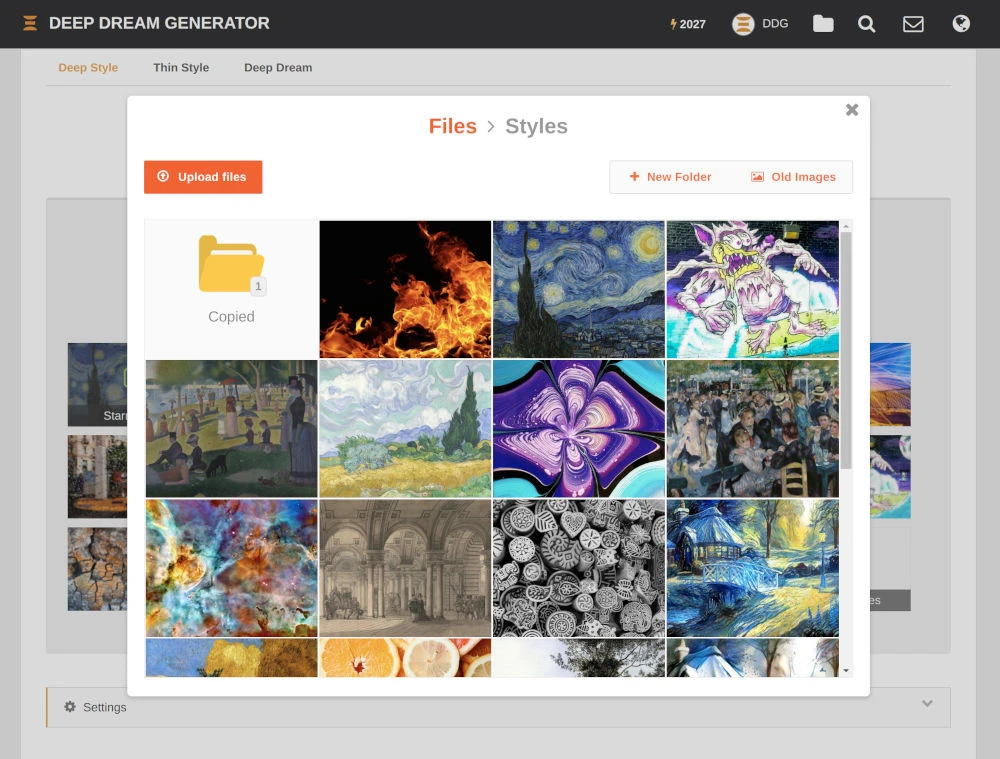1000x759 pixels.
Task: Click the Settings label text
Action: tap(105, 707)
